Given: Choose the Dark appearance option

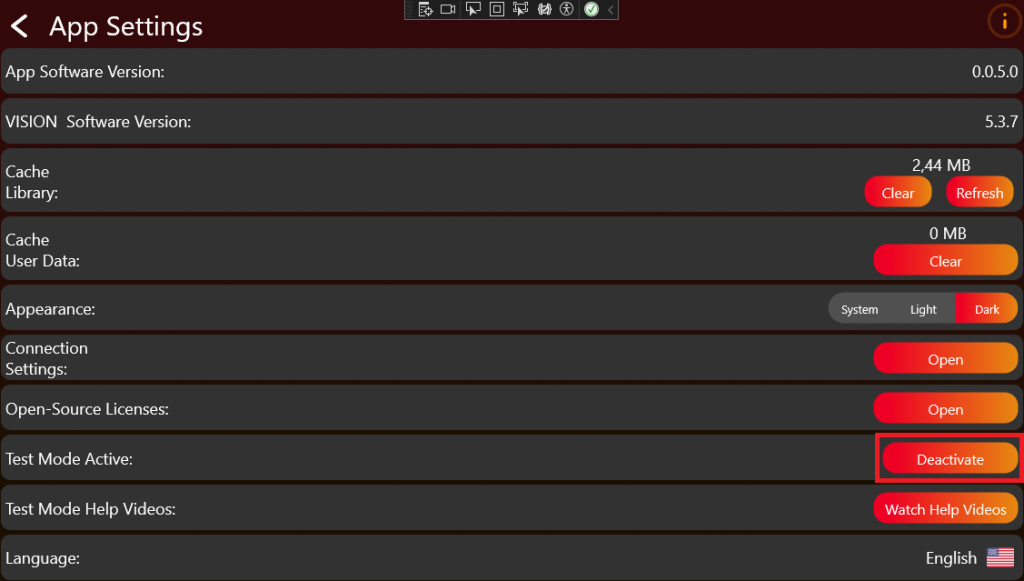Looking at the screenshot, I should coord(987,309).
